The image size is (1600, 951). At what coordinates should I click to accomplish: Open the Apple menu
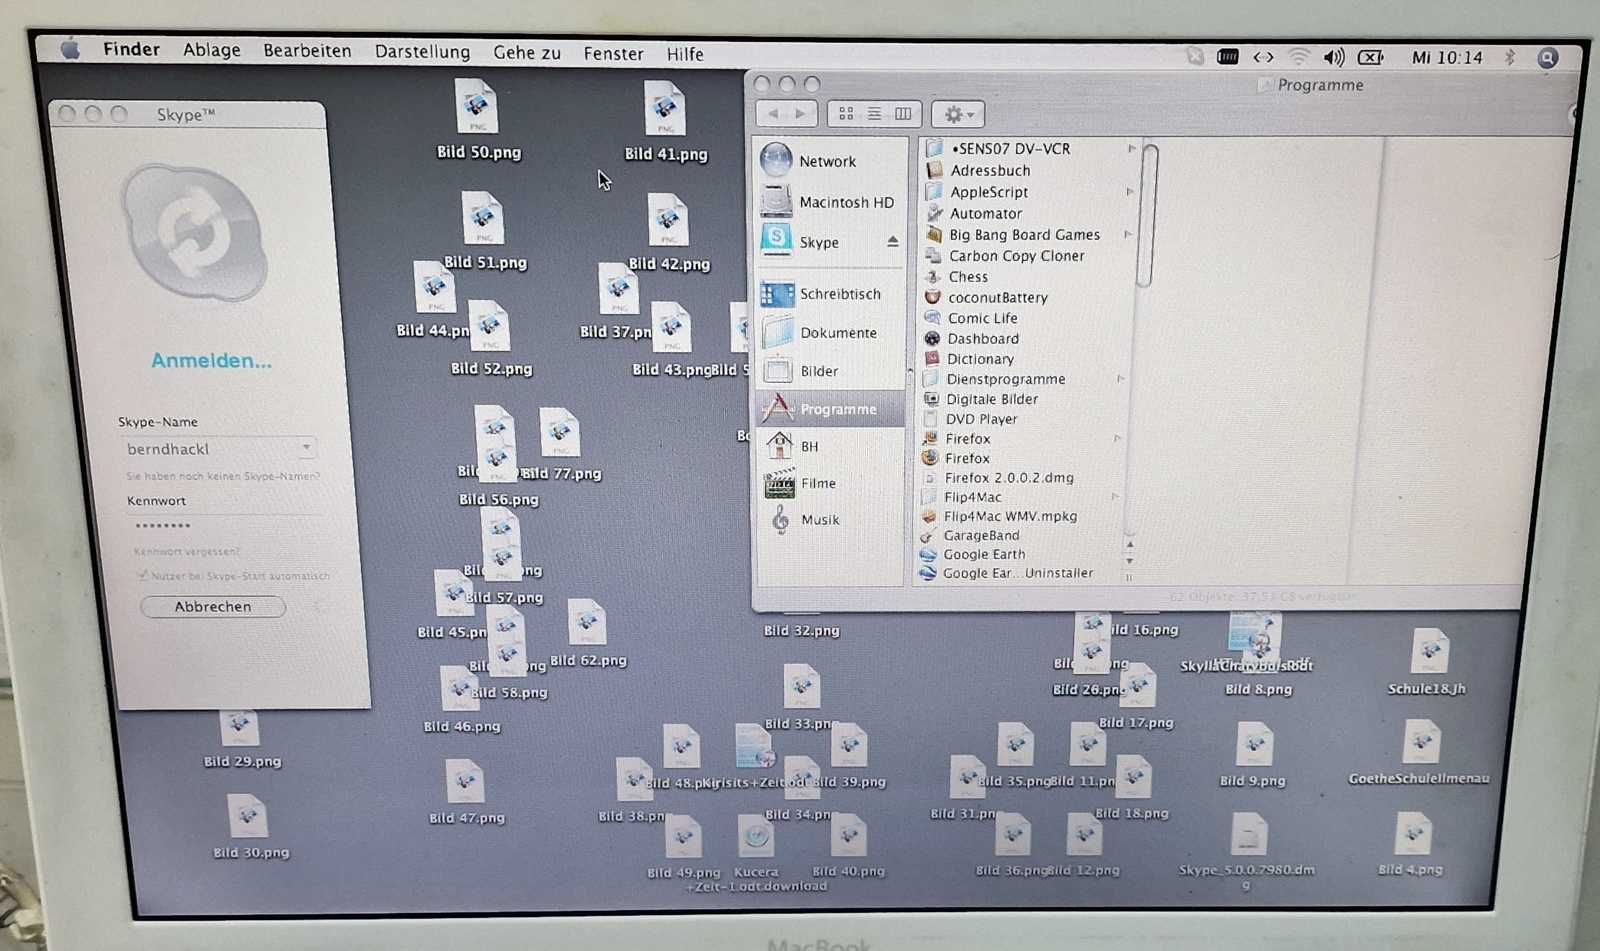[x=69, y=49]
